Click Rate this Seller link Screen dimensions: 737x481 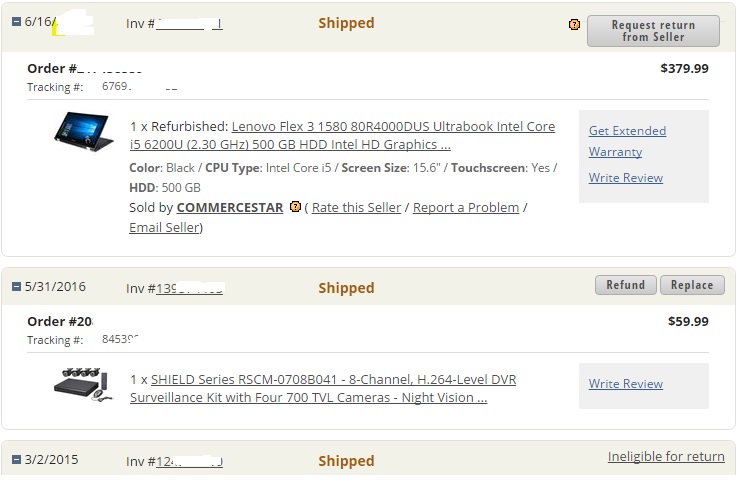356,207
